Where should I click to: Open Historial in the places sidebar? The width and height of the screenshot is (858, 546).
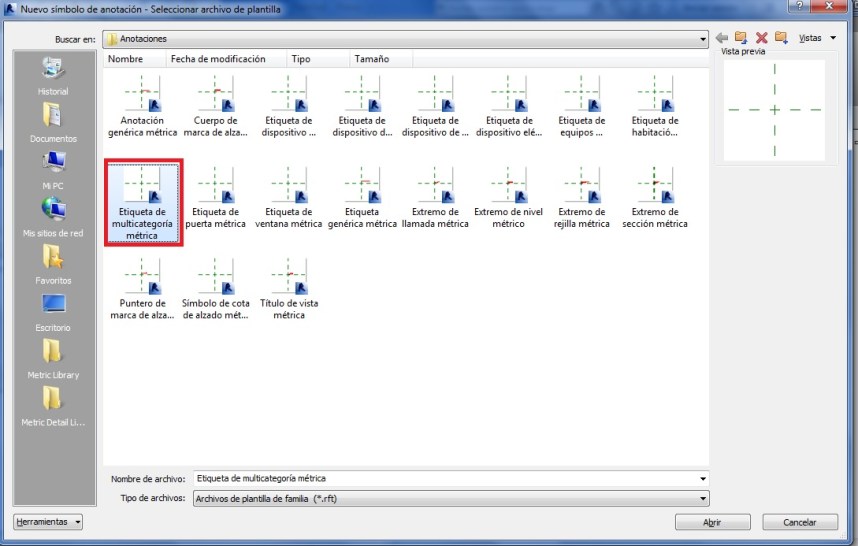(x=52, y=76)
